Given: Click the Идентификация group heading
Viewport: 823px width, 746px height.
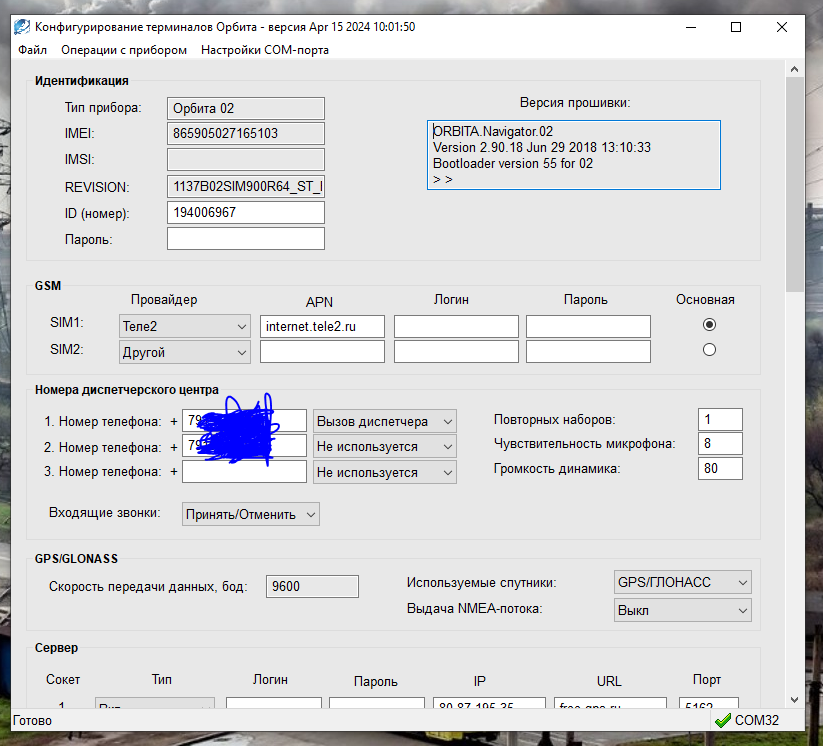Looking at the screenshot, I should pos(82,81).
